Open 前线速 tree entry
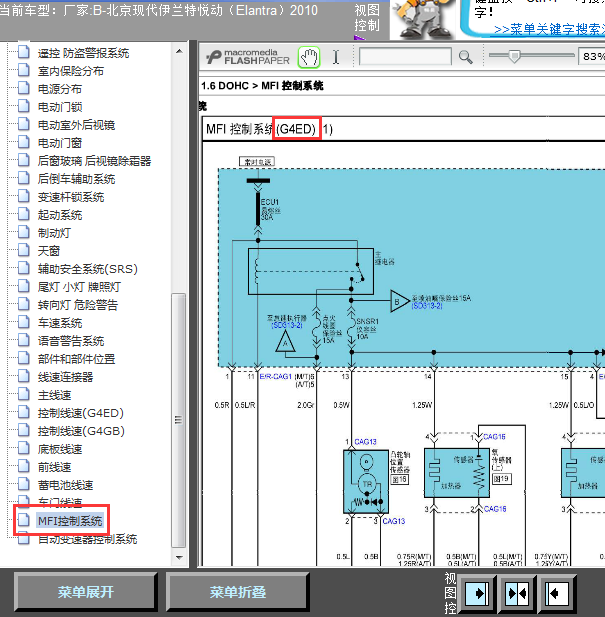 [54, 467]
